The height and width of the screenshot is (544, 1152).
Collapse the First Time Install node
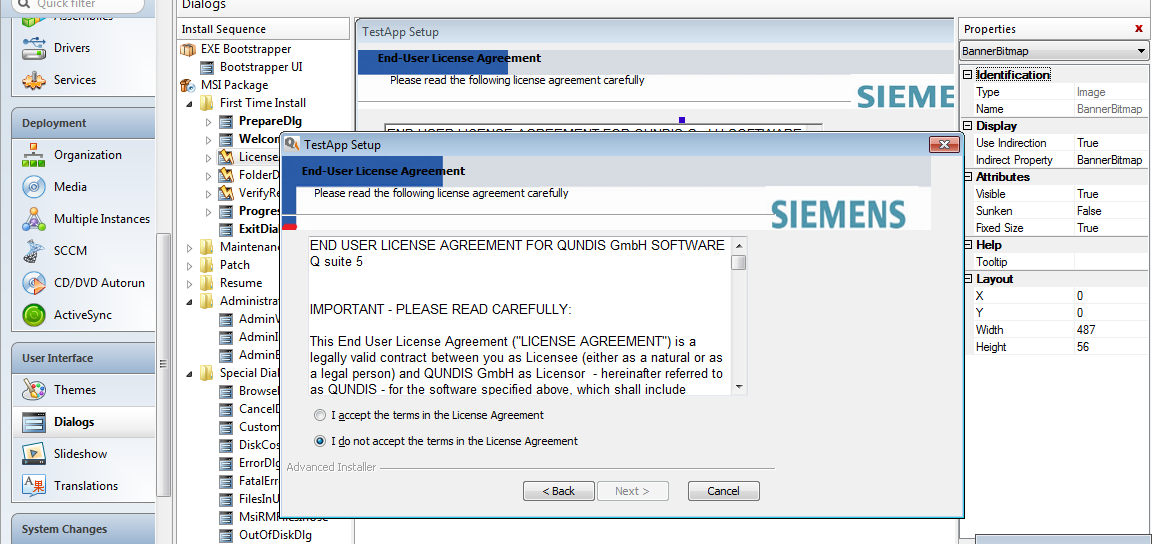[x=190, y=103]
